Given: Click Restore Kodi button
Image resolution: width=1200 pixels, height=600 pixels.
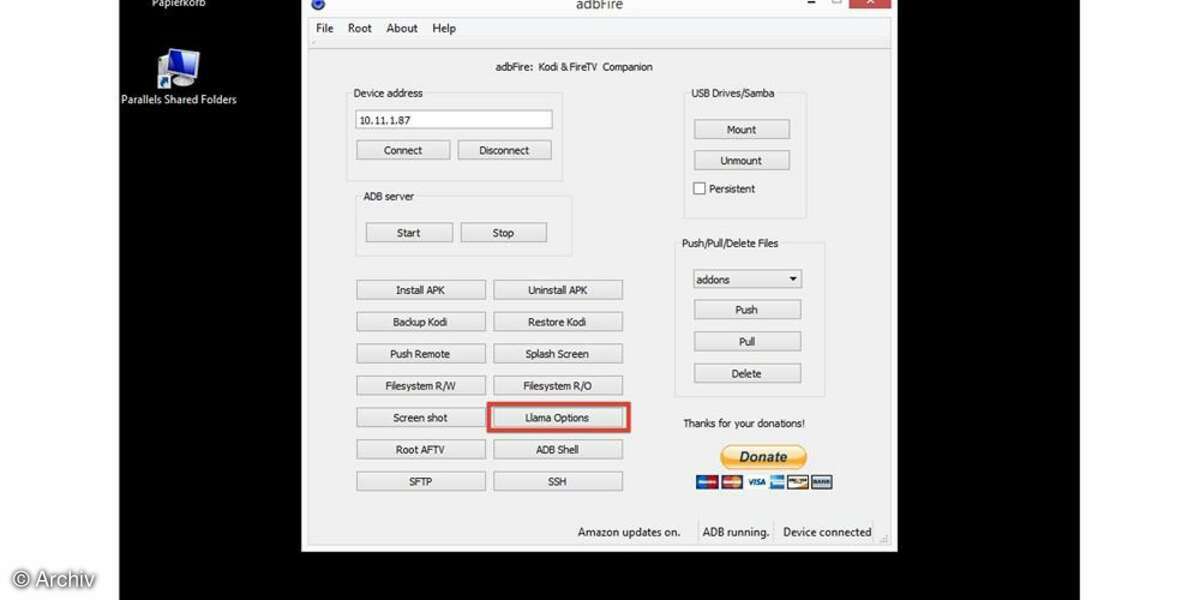Looking at the screenshot, I should 558,322.
